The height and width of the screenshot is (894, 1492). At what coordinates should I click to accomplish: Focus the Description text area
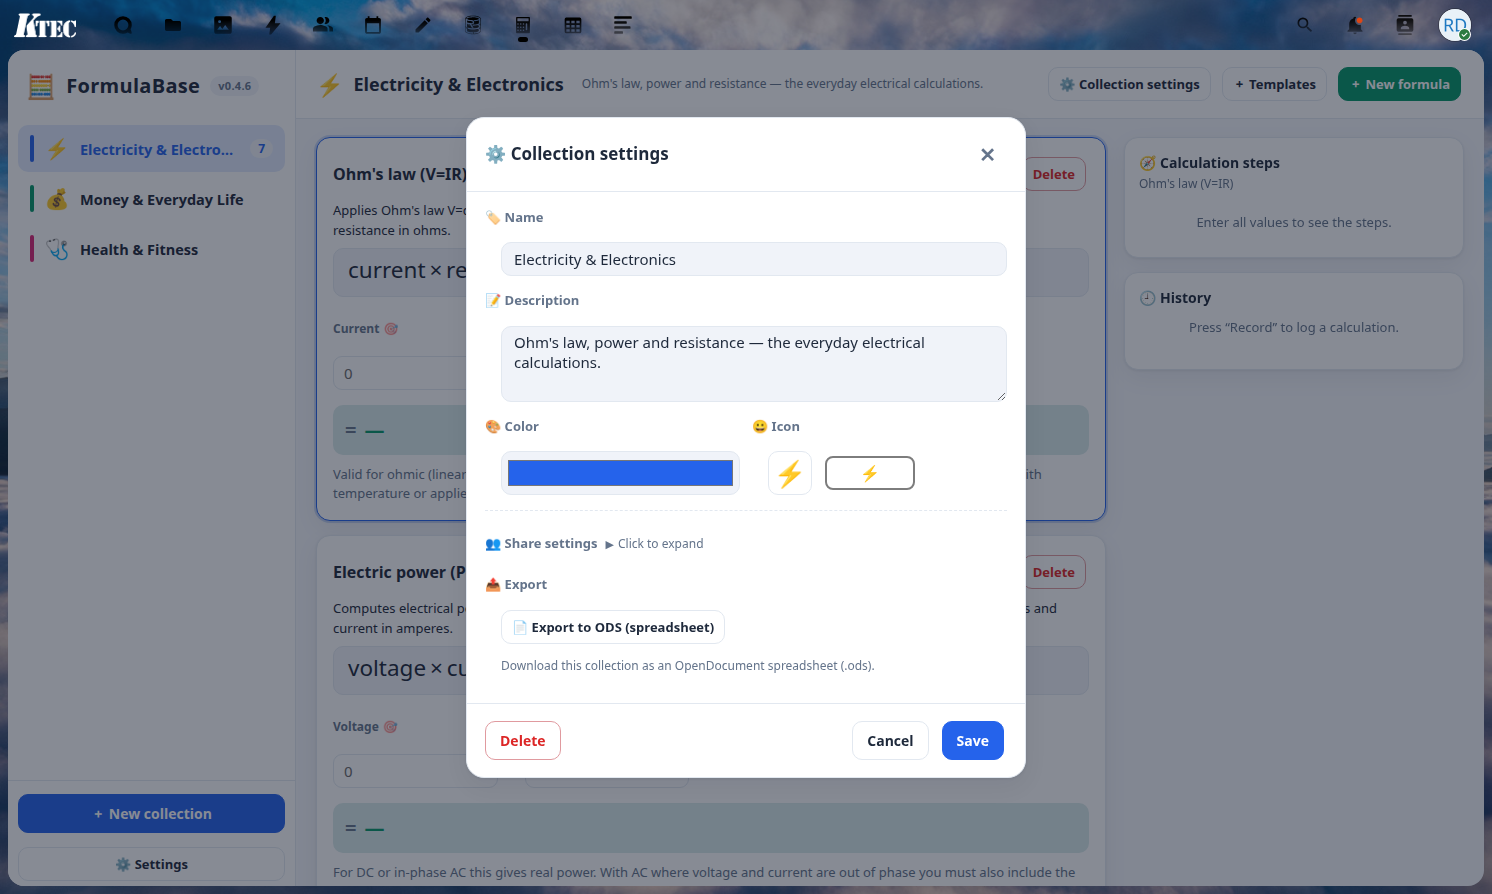[754, 364]
